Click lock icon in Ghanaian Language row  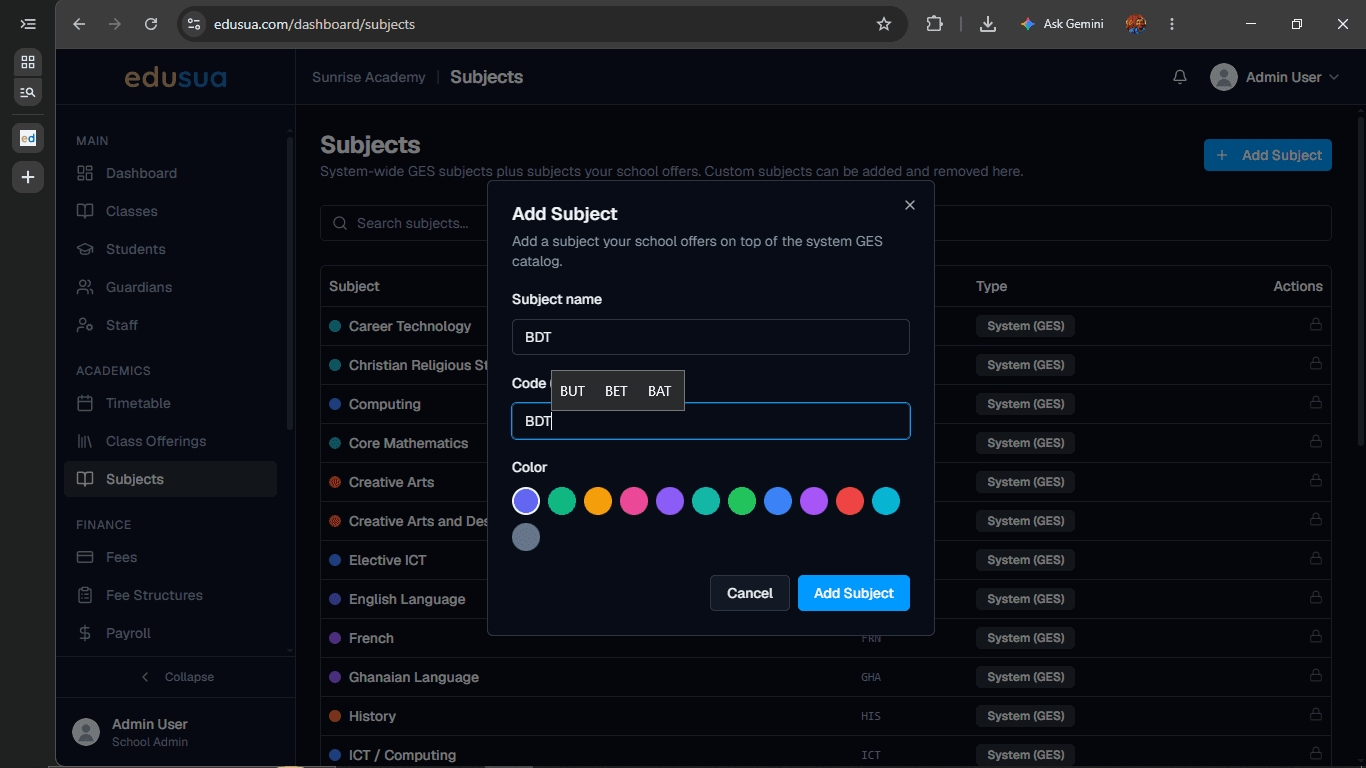coord(1315,676)
